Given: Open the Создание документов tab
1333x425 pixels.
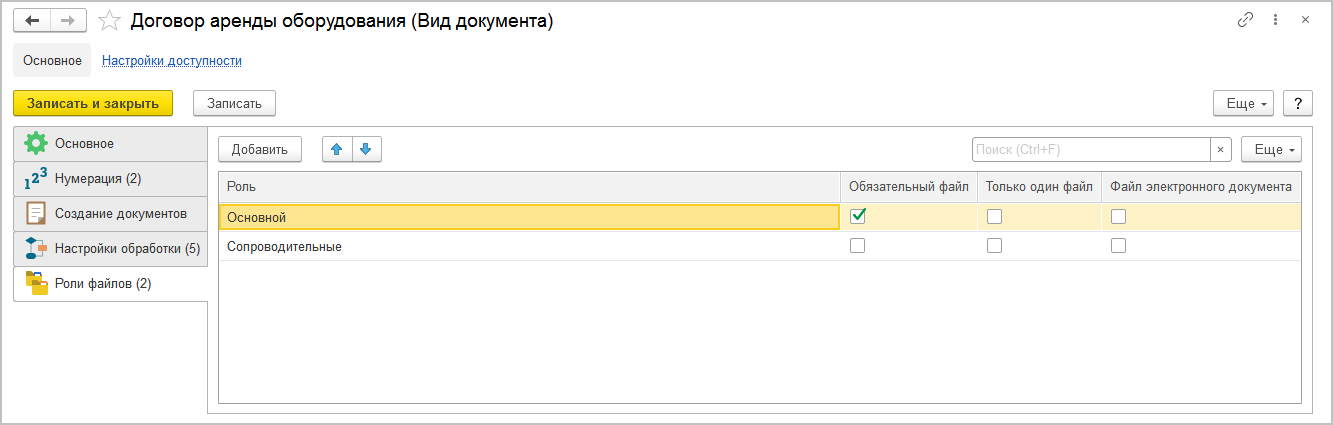Looking at the screenshot, I should (x=120, y=214).
